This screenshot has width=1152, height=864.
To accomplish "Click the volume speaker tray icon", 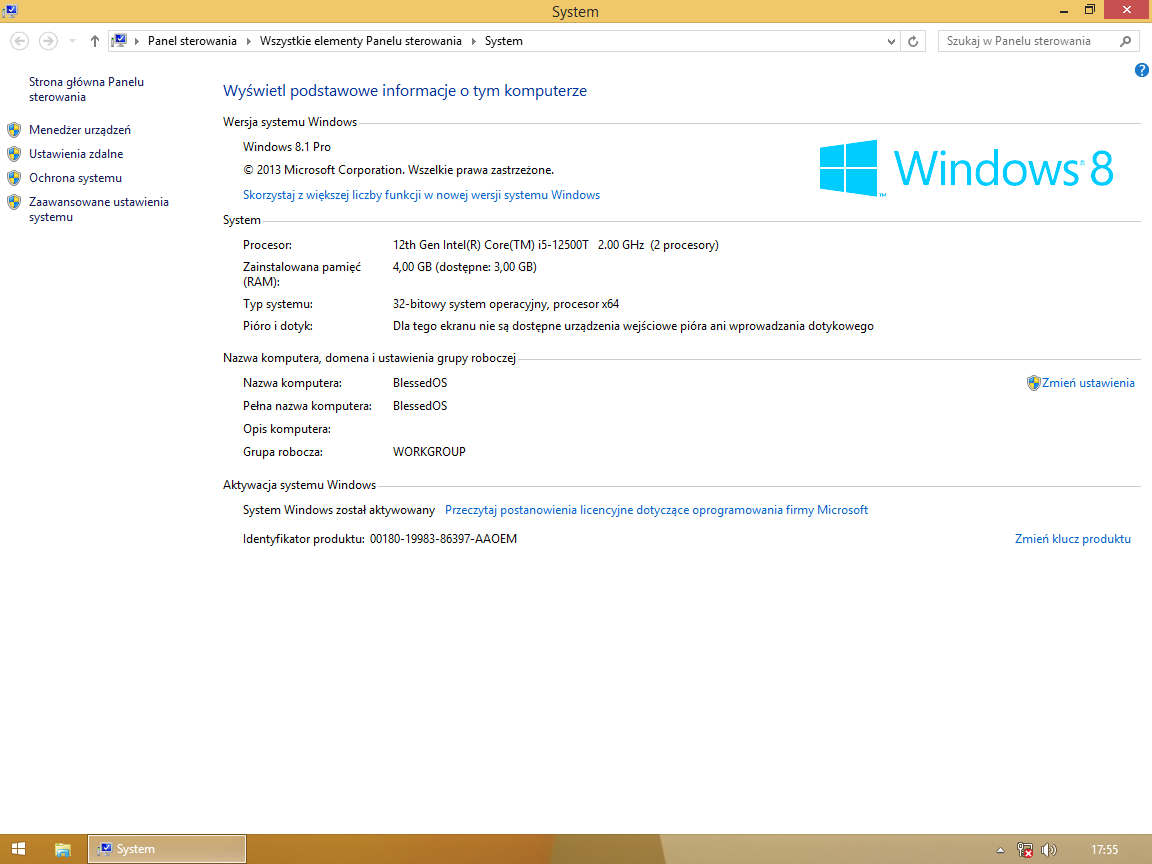I will 1048,850.
